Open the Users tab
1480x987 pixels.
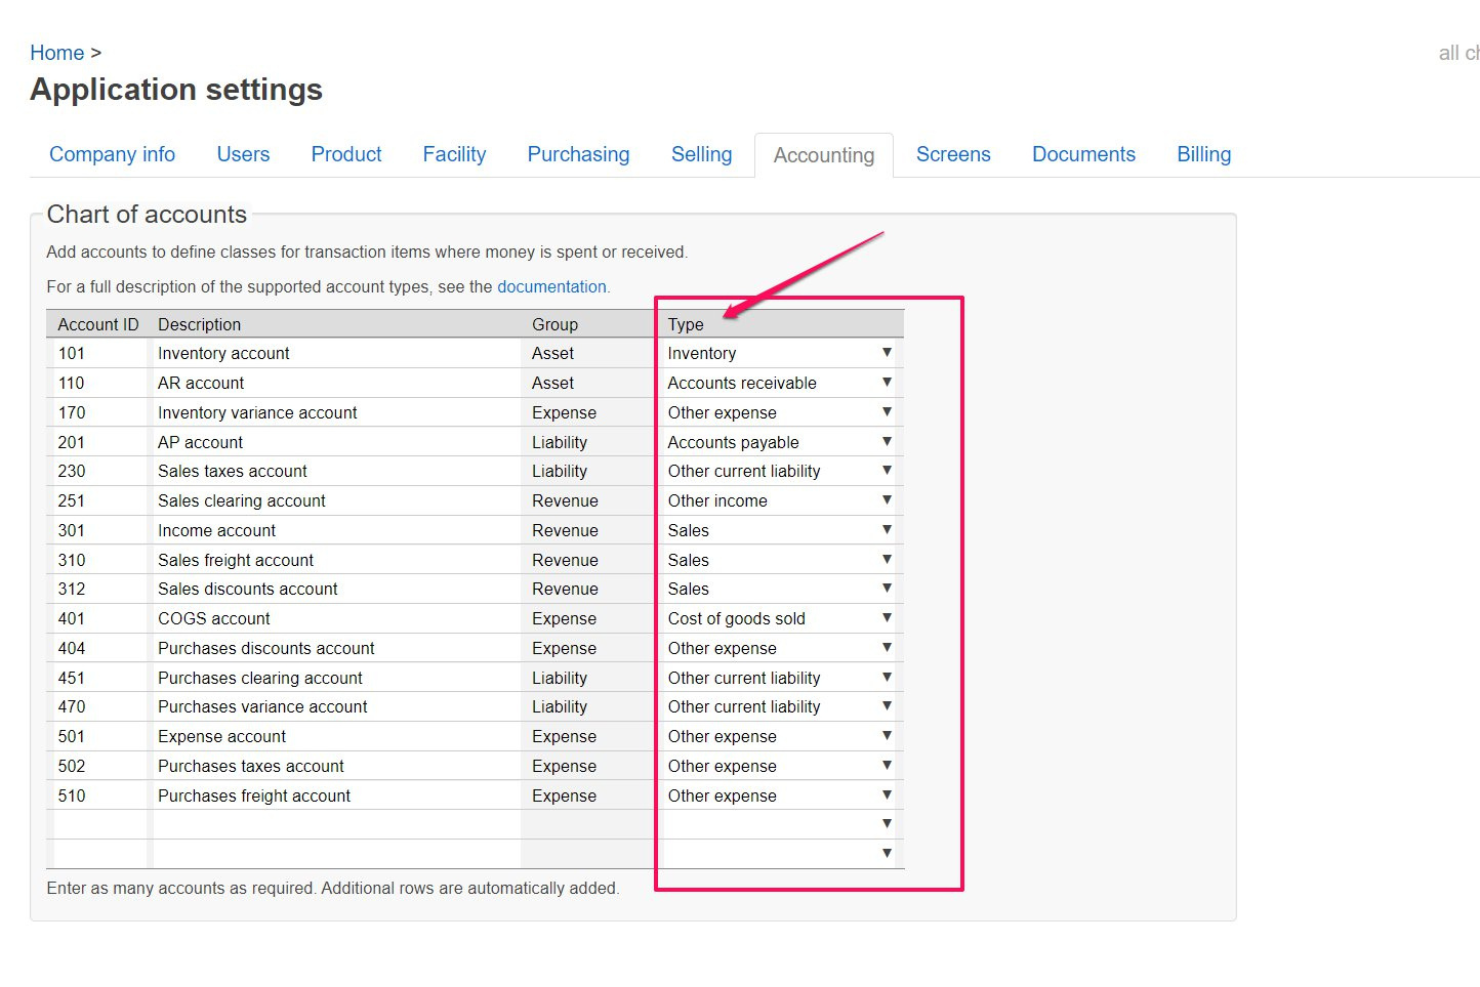tap(243, 155)
